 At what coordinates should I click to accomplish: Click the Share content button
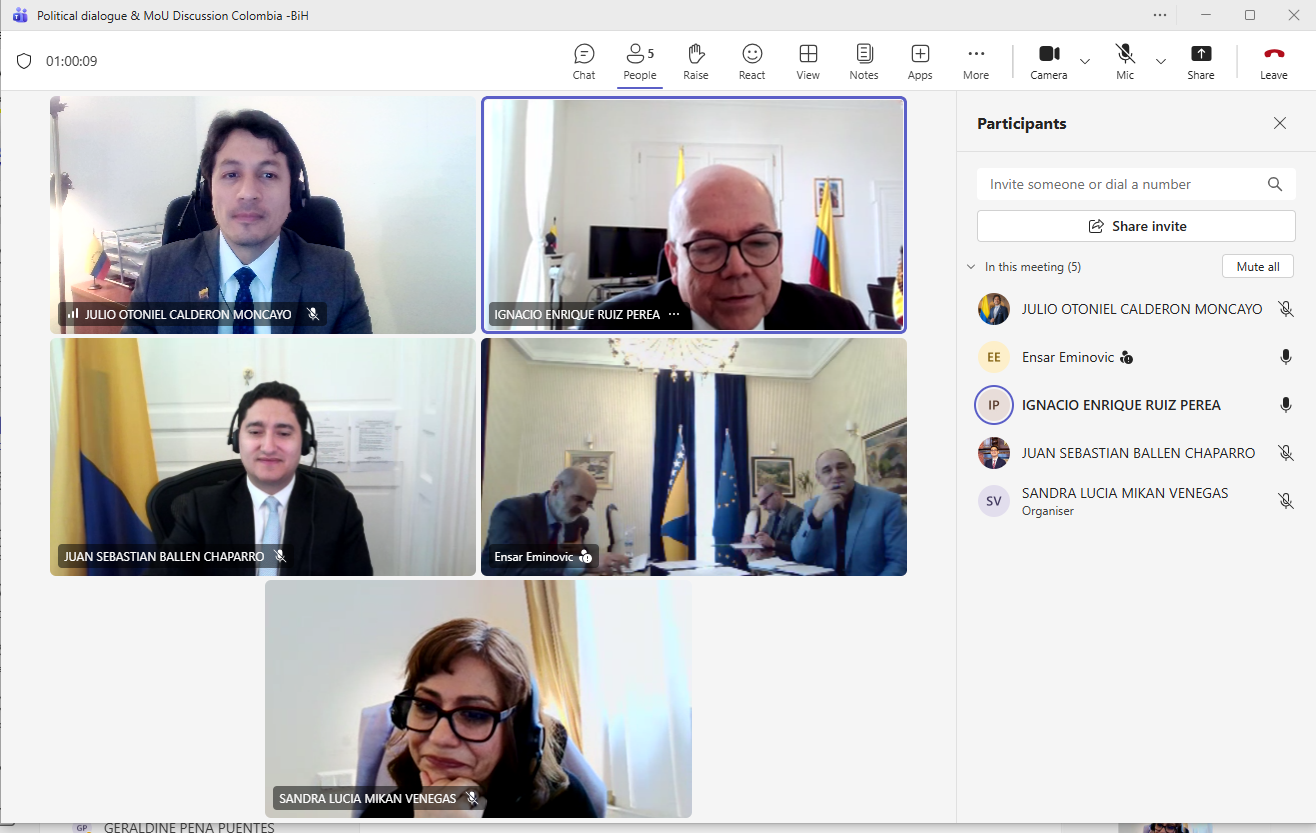click(1201, 62)
